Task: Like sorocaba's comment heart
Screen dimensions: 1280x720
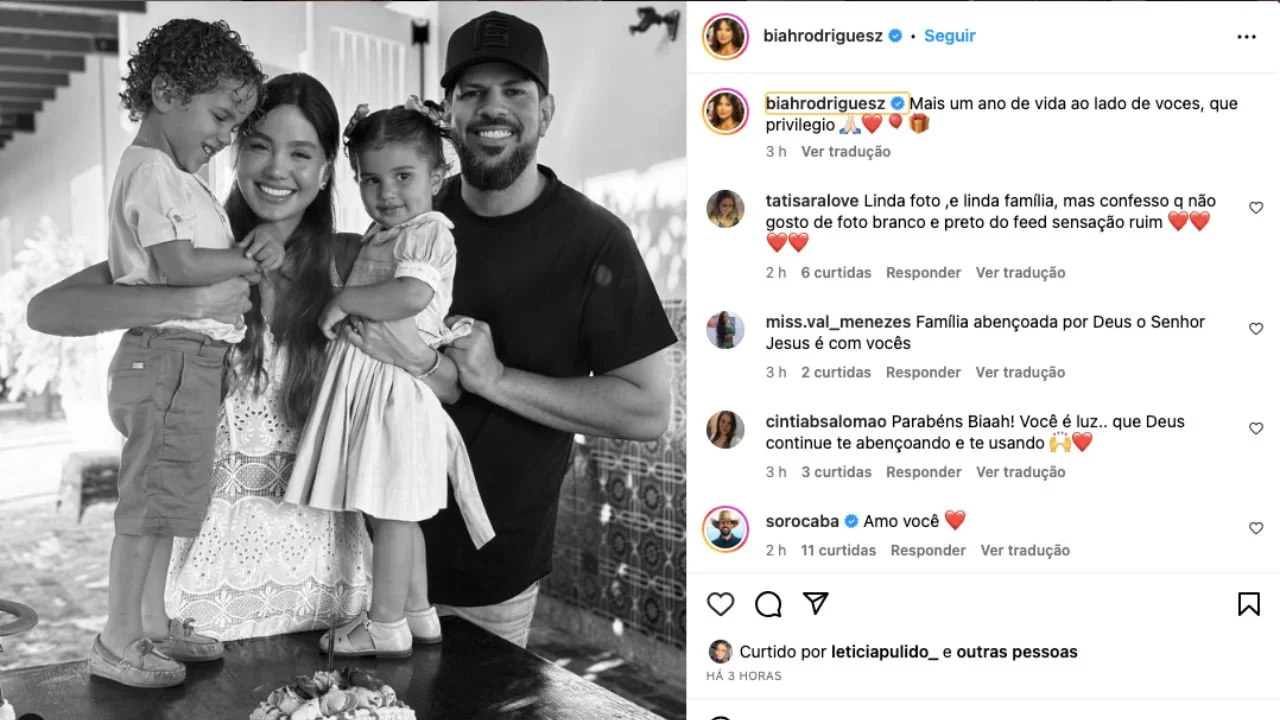Action: point(1256,528)
